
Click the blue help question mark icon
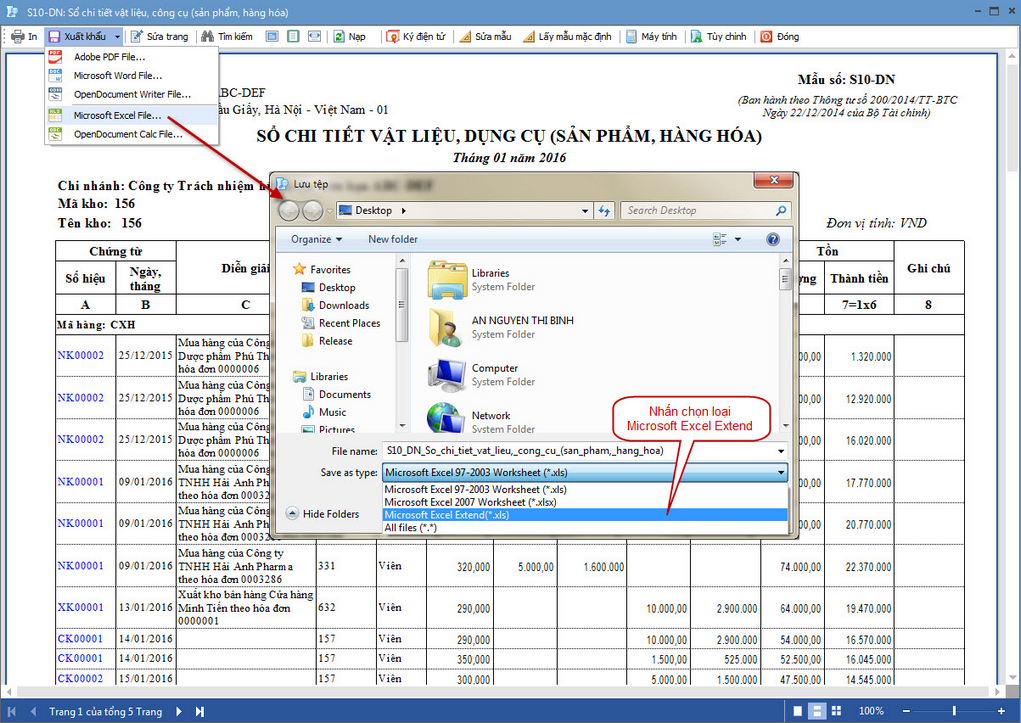(x=773, y=239)
